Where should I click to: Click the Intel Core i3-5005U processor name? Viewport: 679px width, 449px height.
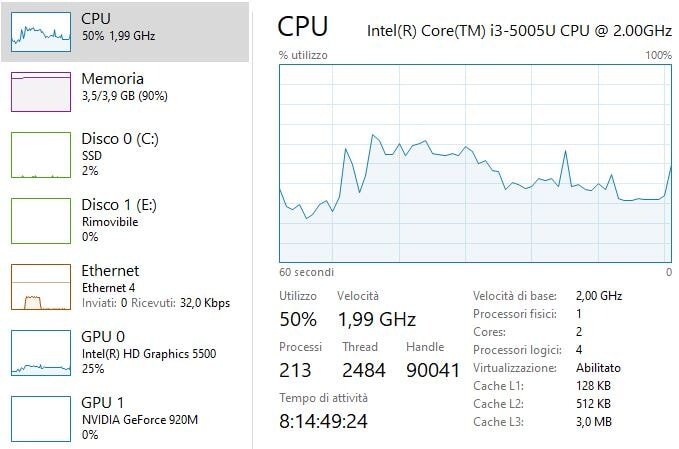tap(520, 29)
